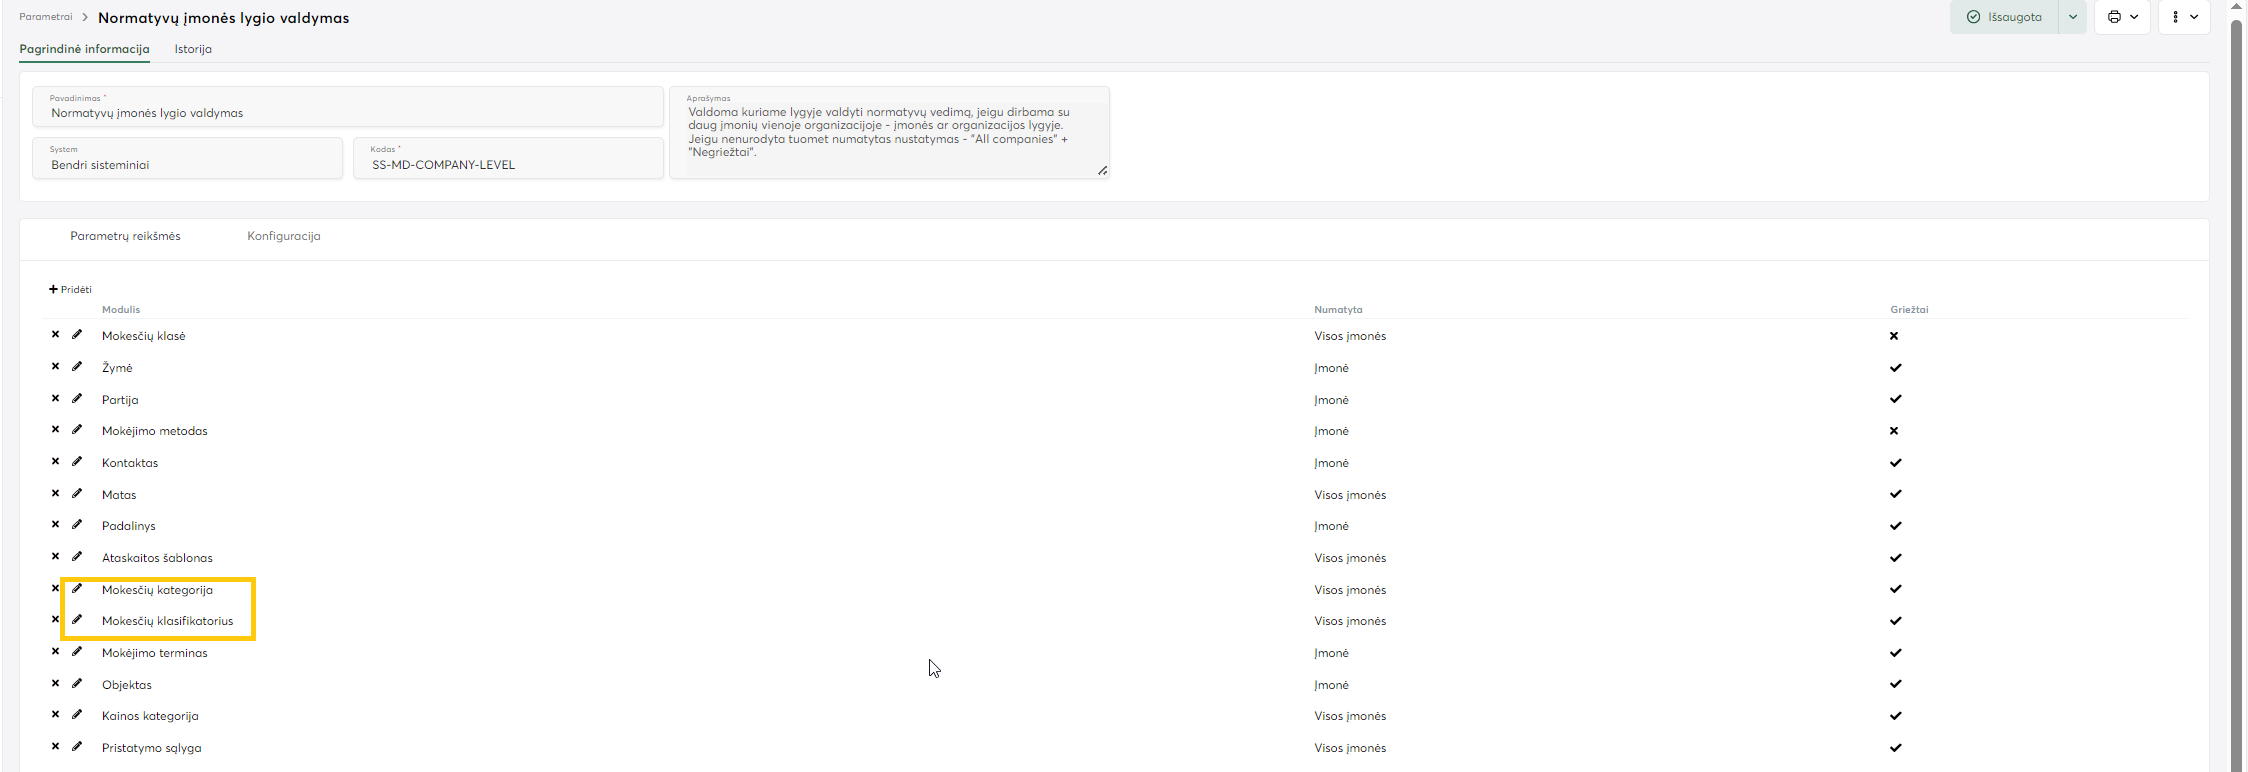2248x772 pixels.
Task: Click pencil icon next to Padalinys
Action: point(77,525)
